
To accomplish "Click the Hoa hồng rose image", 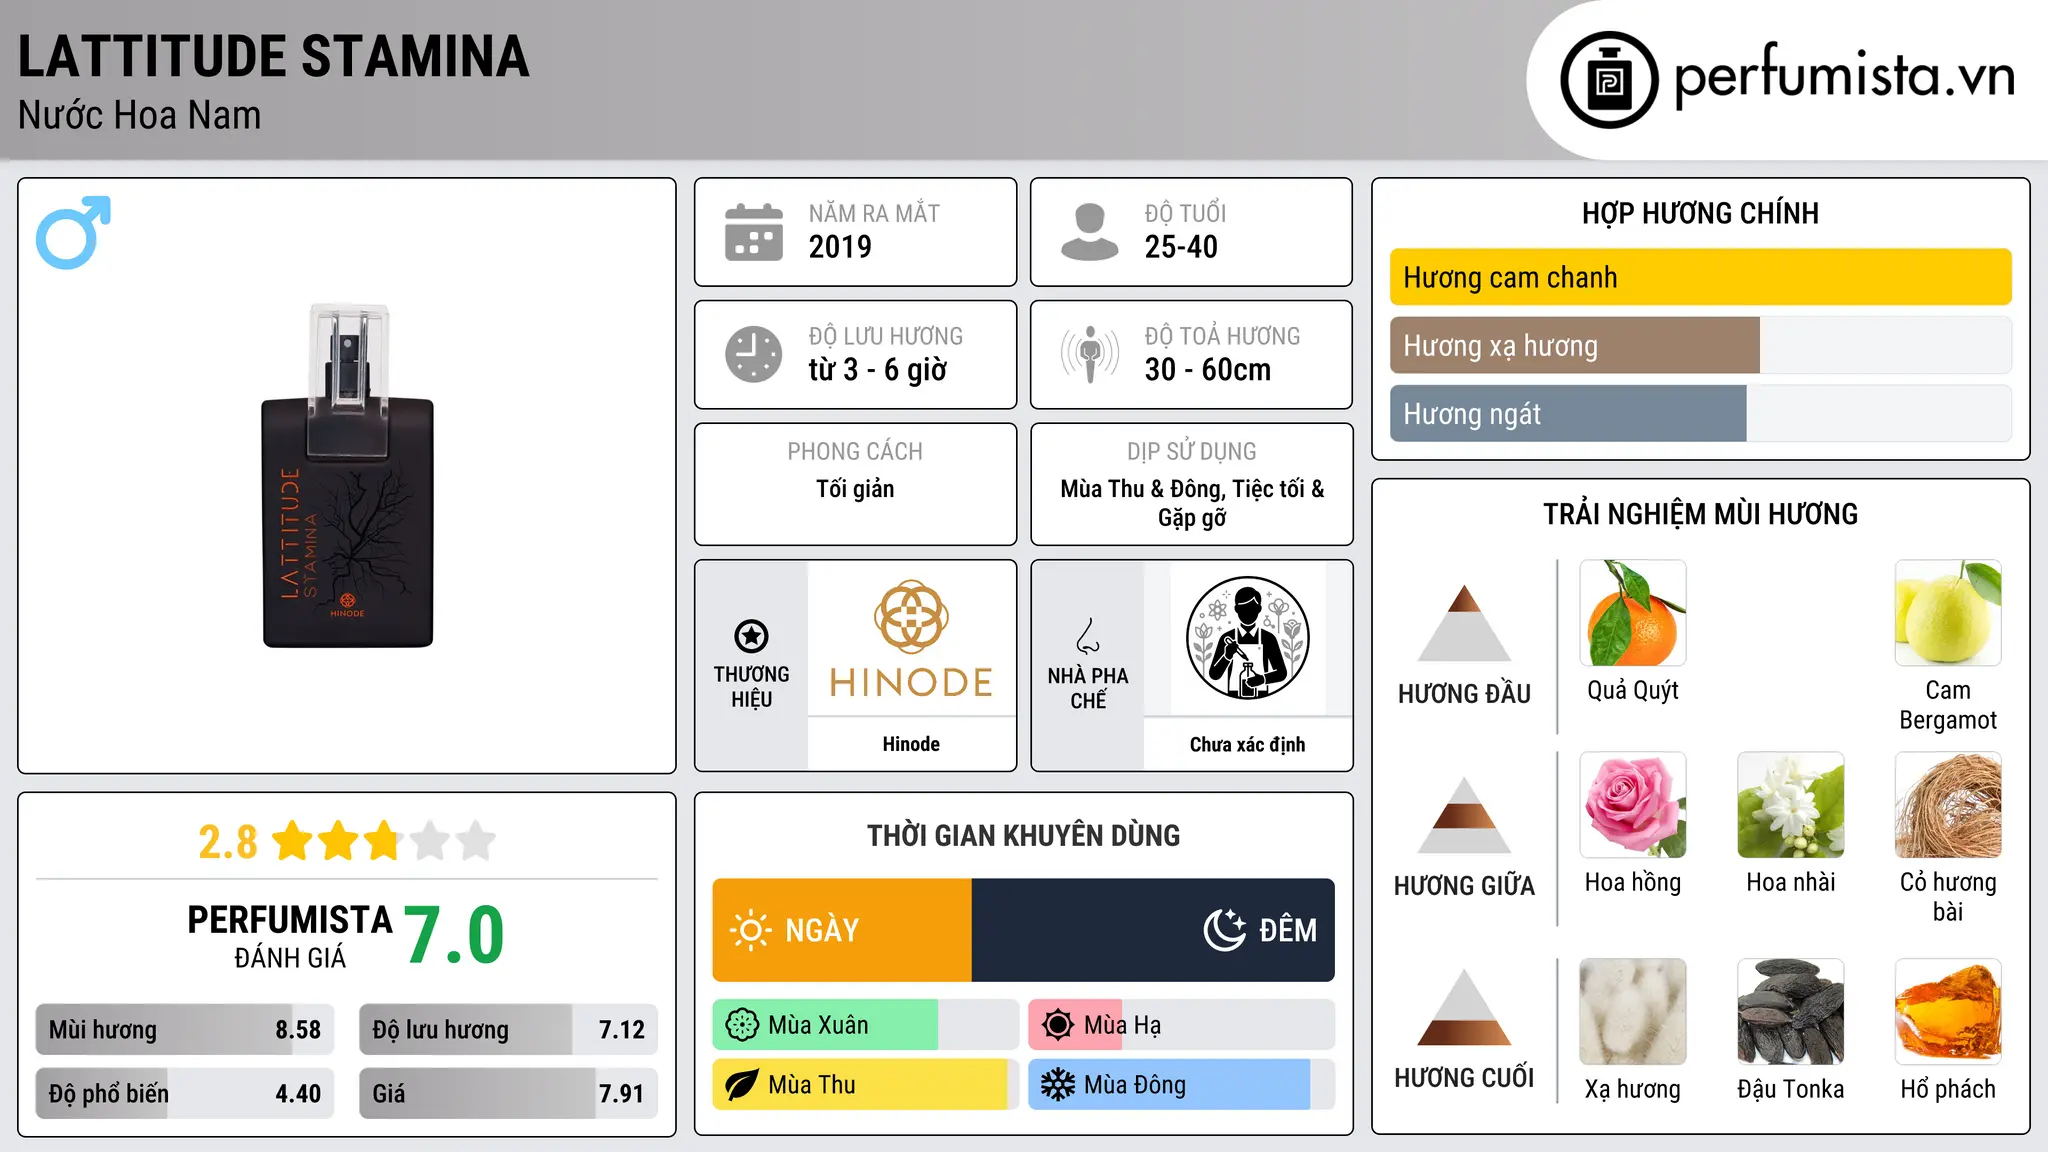I will [x=1633, y=805].
